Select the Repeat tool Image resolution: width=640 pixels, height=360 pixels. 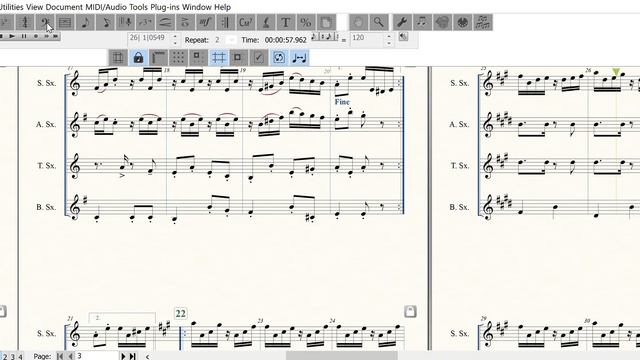tap(225, 22)
